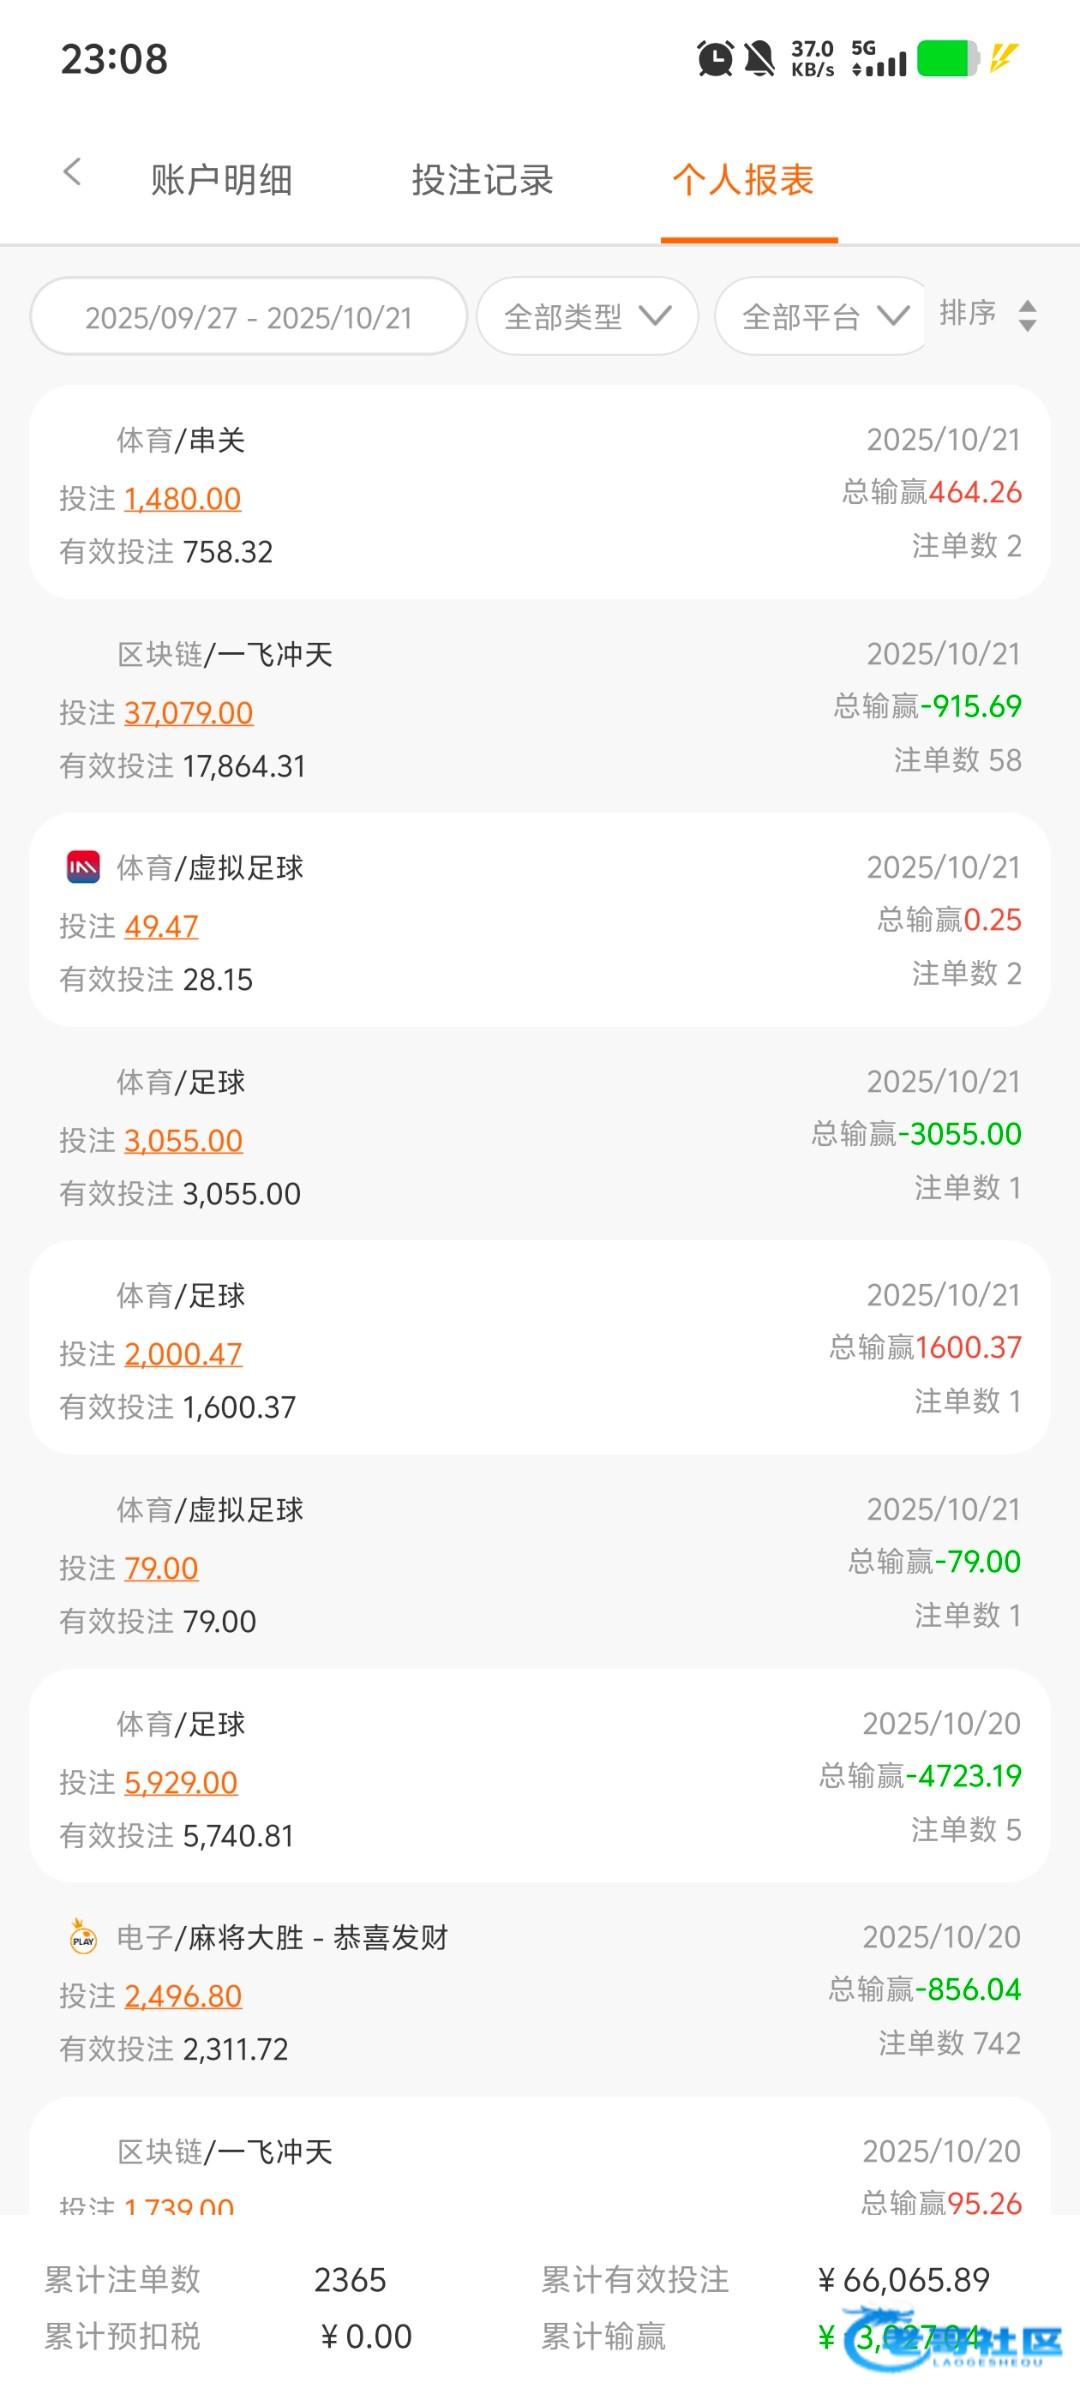Open the 1,480.00 bet amount link

tap(183, 498)
